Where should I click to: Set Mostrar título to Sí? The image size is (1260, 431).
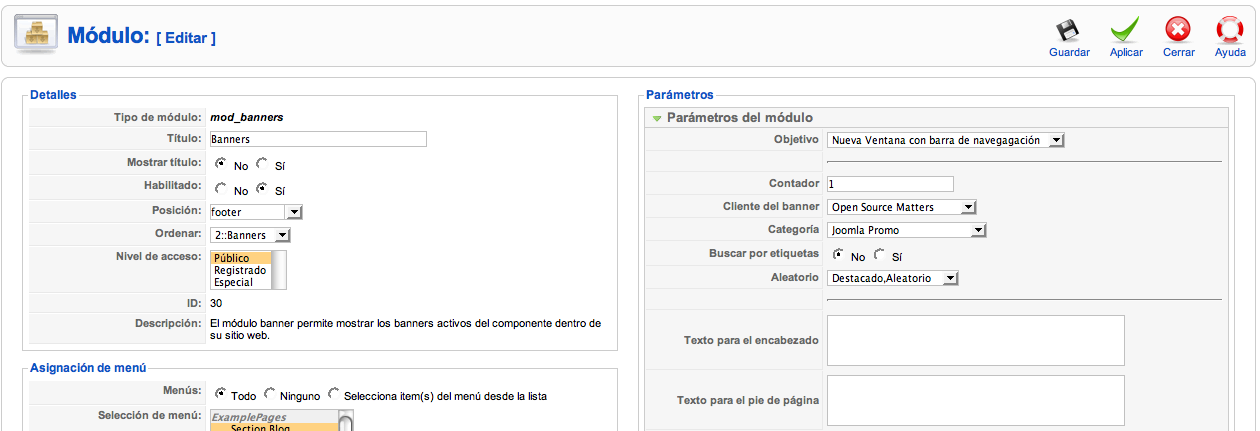263,164
